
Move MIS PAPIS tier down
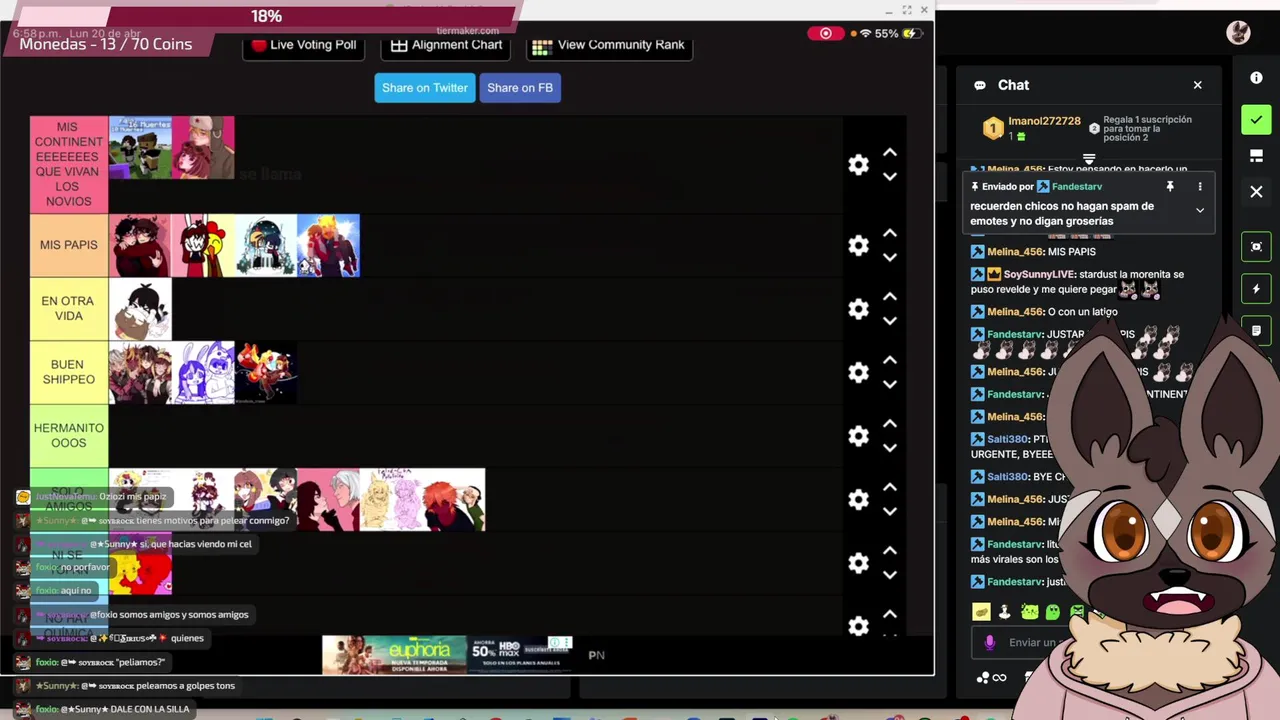890,257
